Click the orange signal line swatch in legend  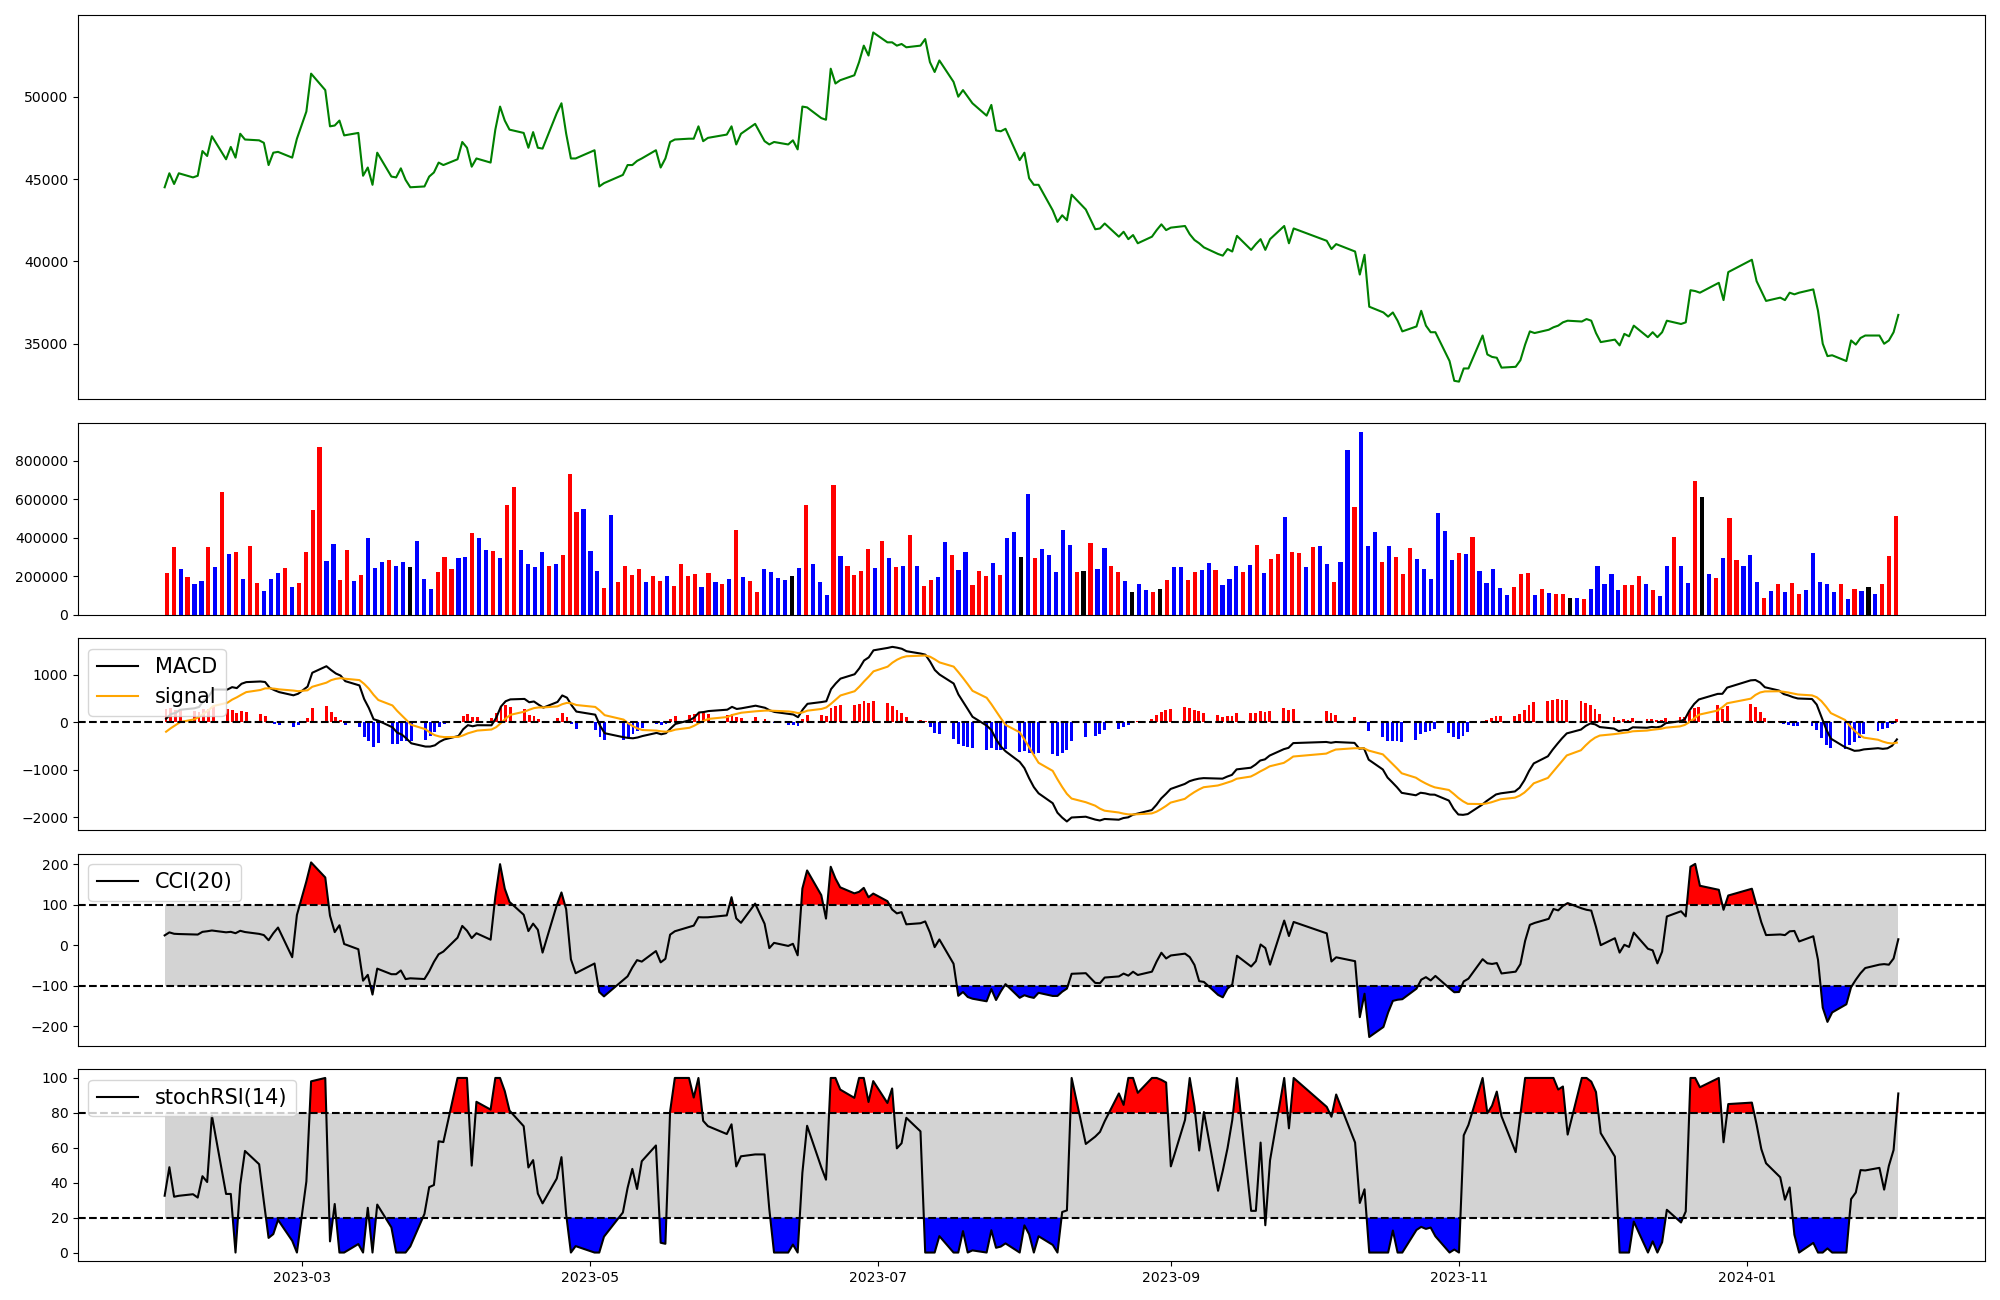pos(119,696)
